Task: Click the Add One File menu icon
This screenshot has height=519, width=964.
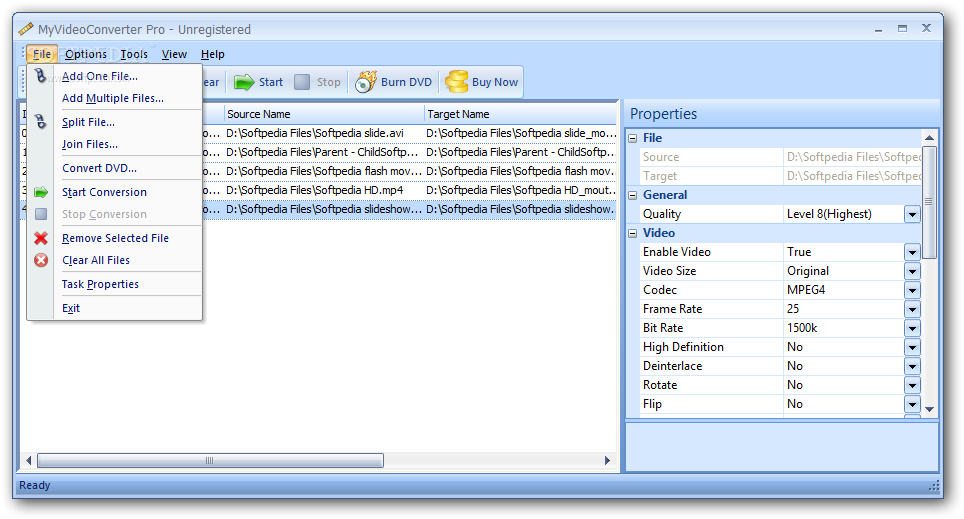Action: [x=41, y=76]
